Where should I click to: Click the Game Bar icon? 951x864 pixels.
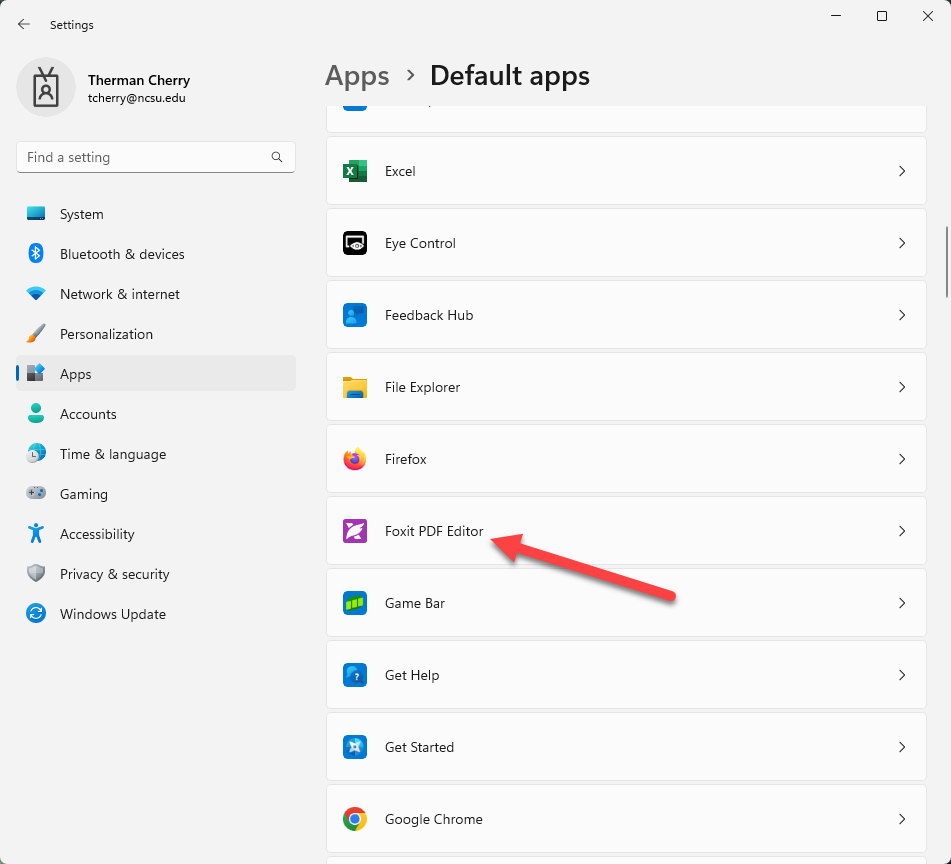[354, 603]
